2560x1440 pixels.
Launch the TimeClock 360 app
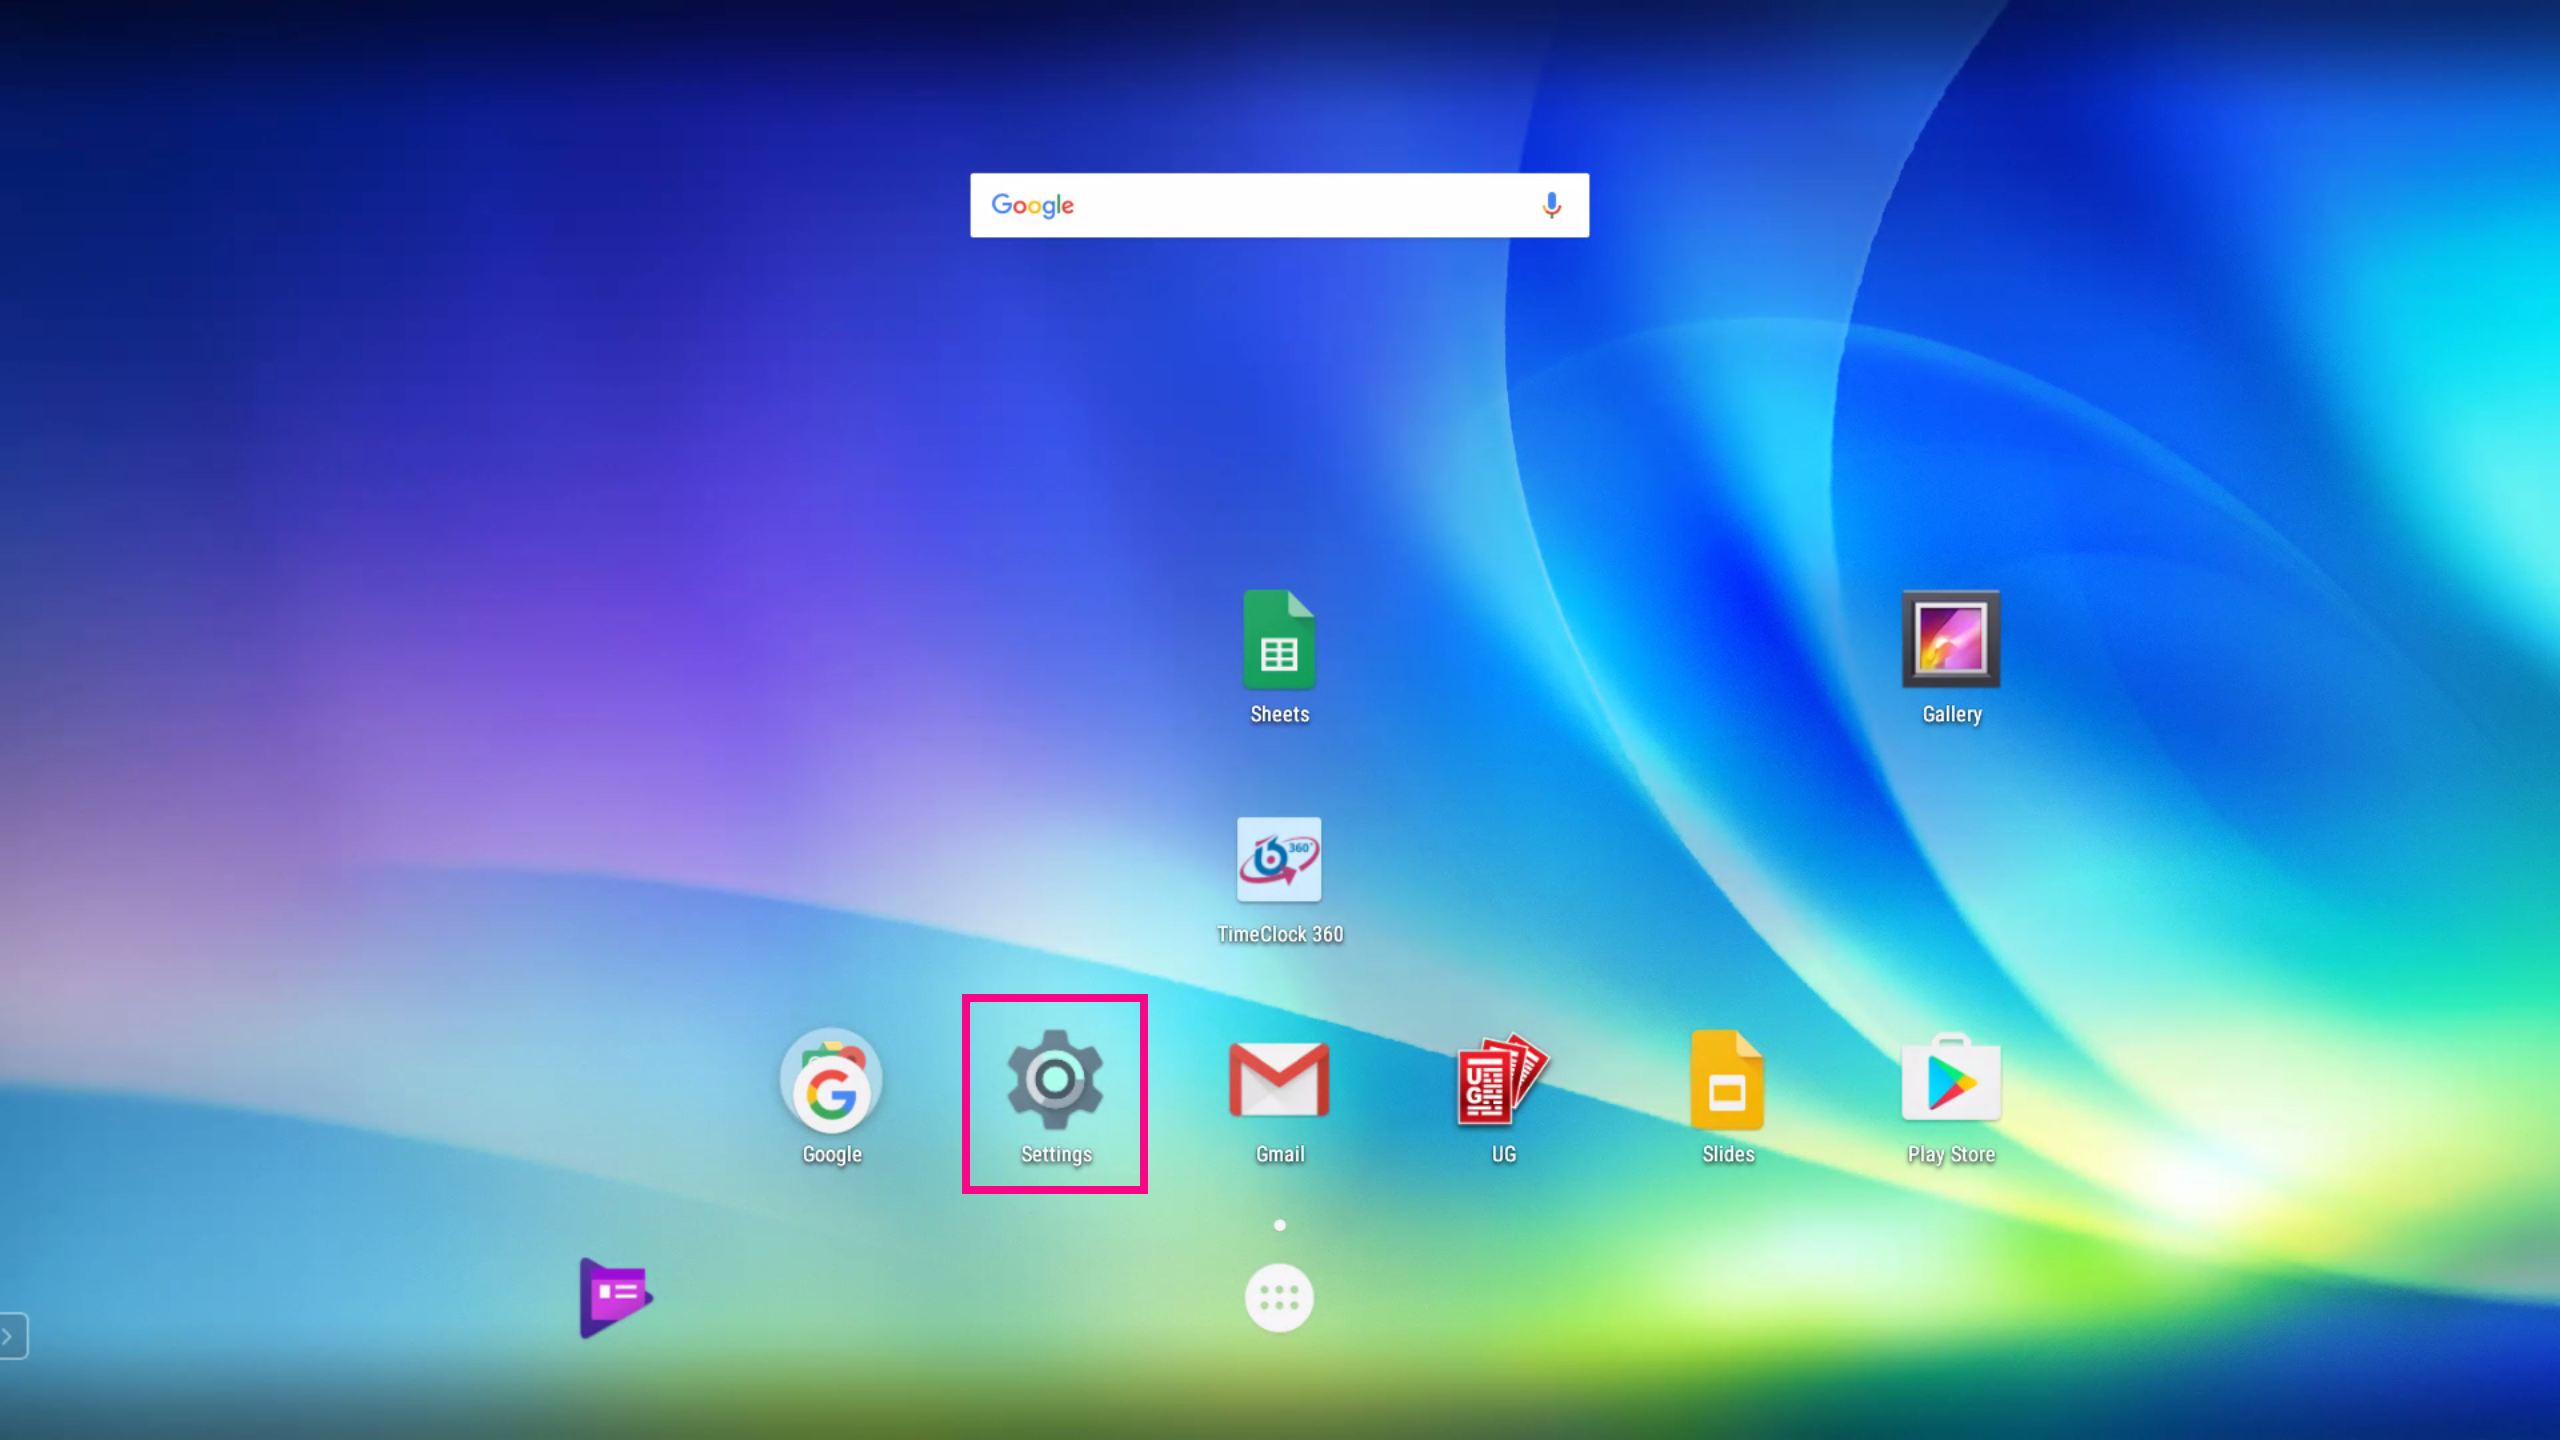coord(1279,860)
